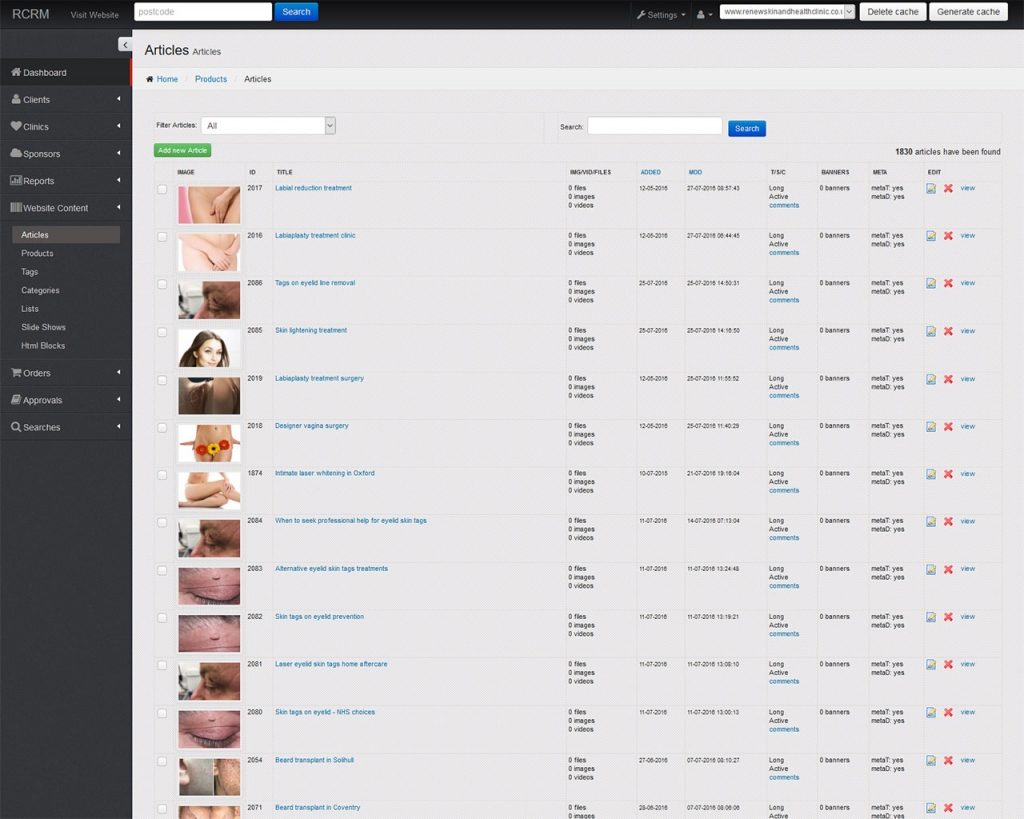This screenshot has height=819, width=1024.
Task: Edit the Designer vagina surgery article
Action: click(931, 426)
